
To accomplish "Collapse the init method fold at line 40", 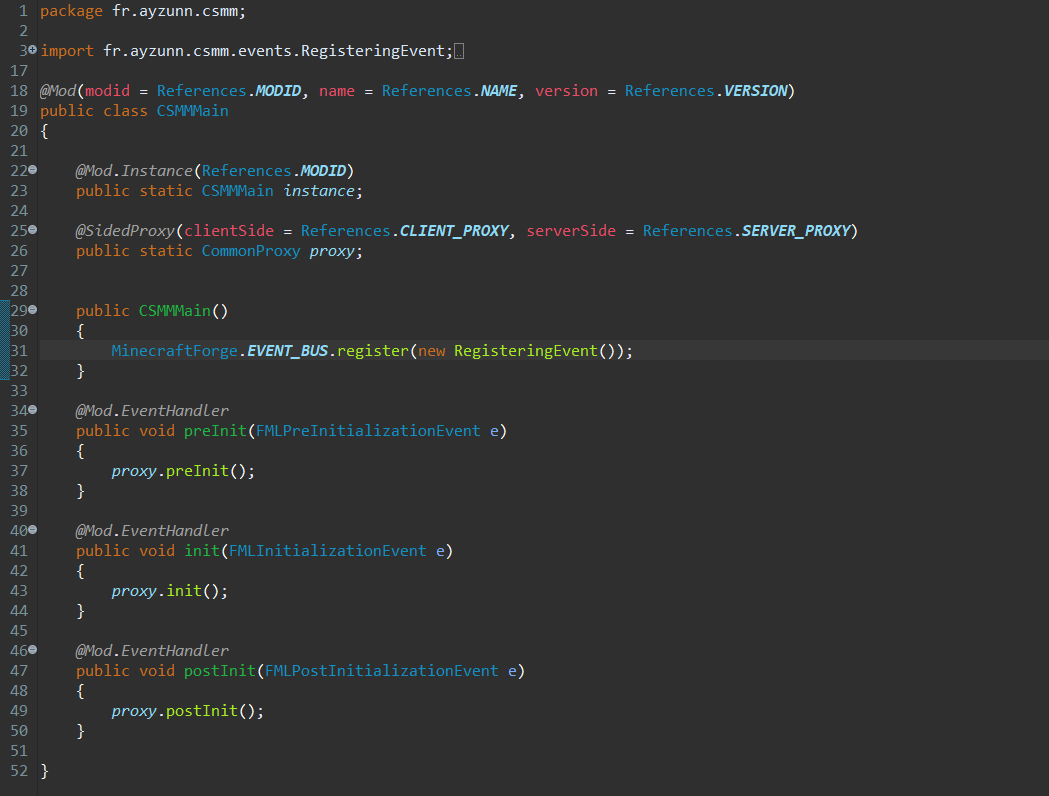I will point(33,530).
